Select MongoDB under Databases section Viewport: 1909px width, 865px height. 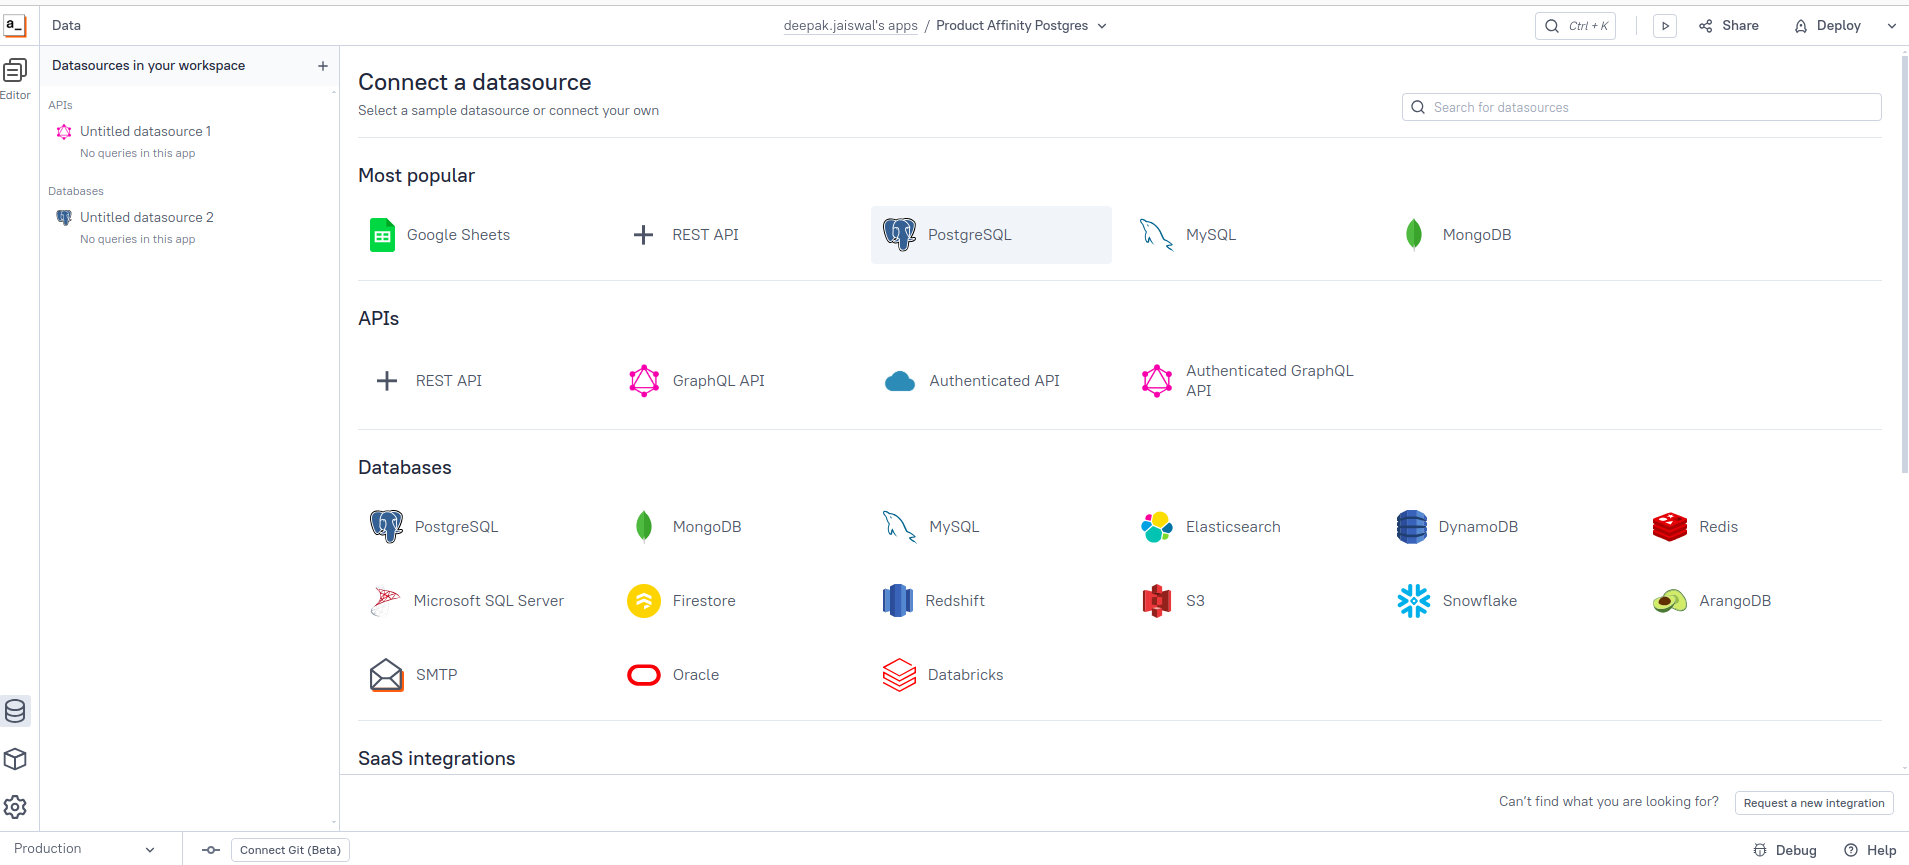coord(688,527)
